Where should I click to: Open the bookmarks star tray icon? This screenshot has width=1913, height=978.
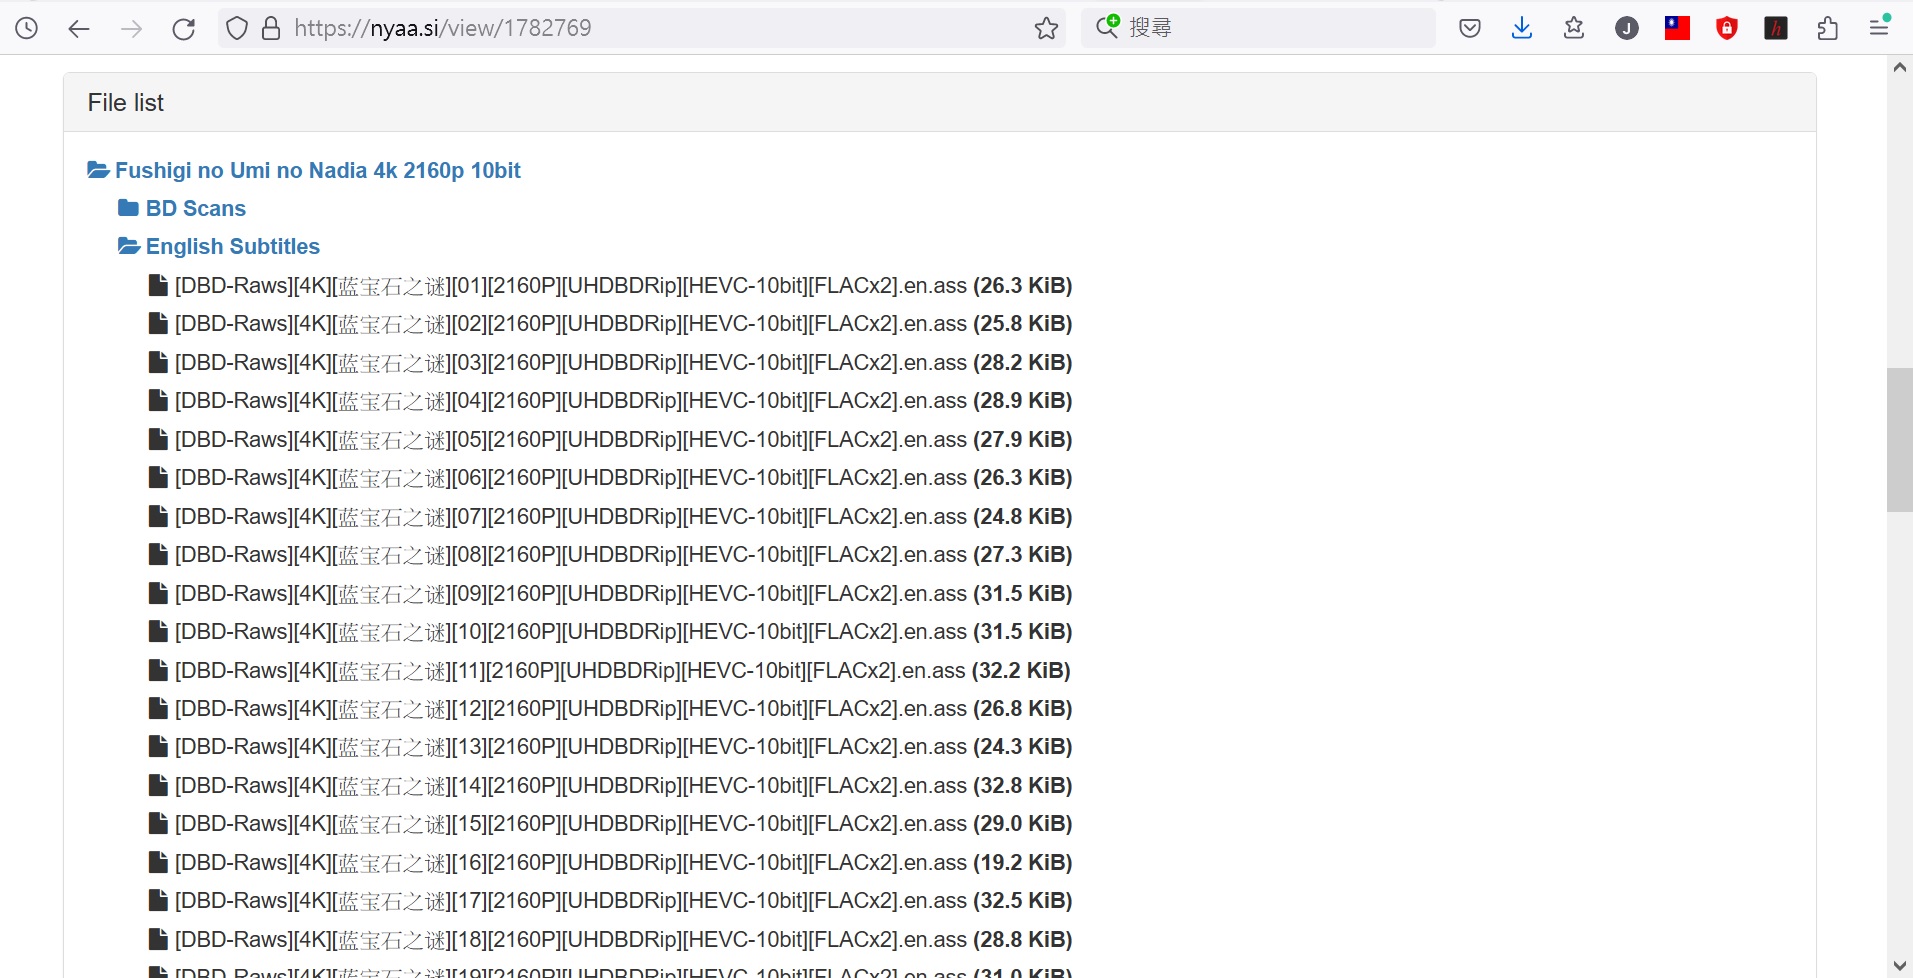[x=1574, y=28]
